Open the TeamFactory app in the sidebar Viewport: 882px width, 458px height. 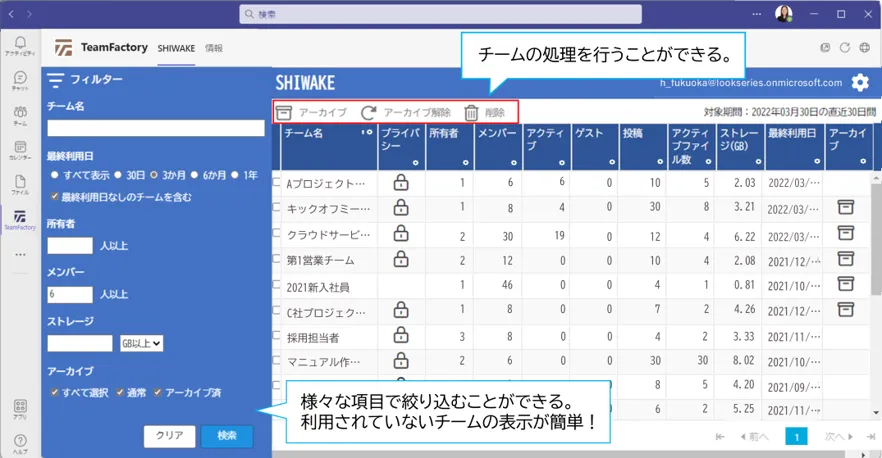tap(19, 219)
